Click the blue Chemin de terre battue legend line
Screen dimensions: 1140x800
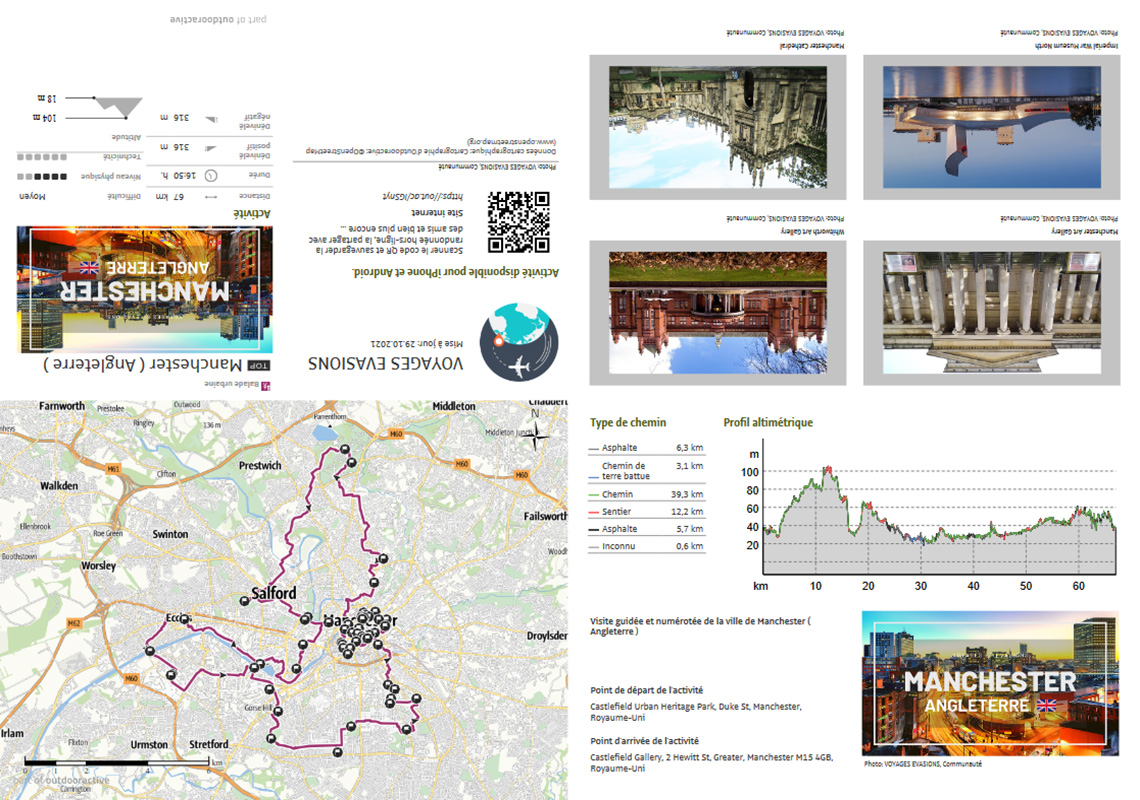point(593,477)
